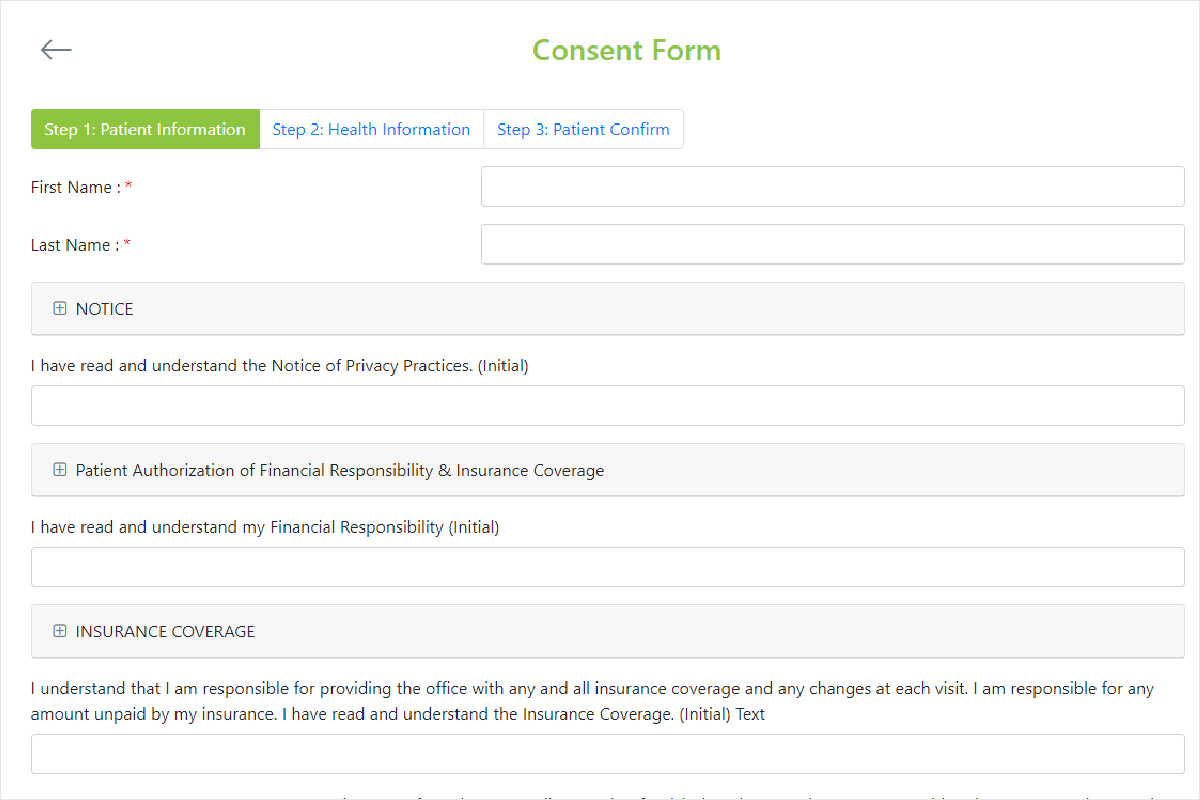Focus the Last Name input field

pos(833,245)
